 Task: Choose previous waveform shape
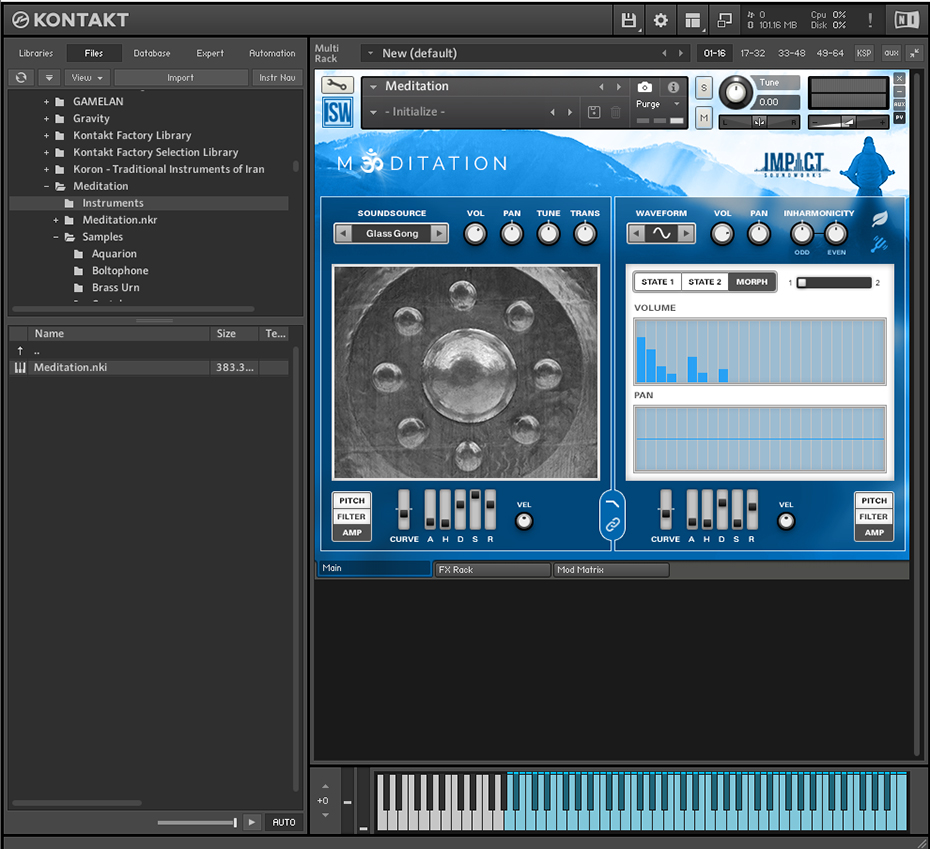(x=636, y=233)
